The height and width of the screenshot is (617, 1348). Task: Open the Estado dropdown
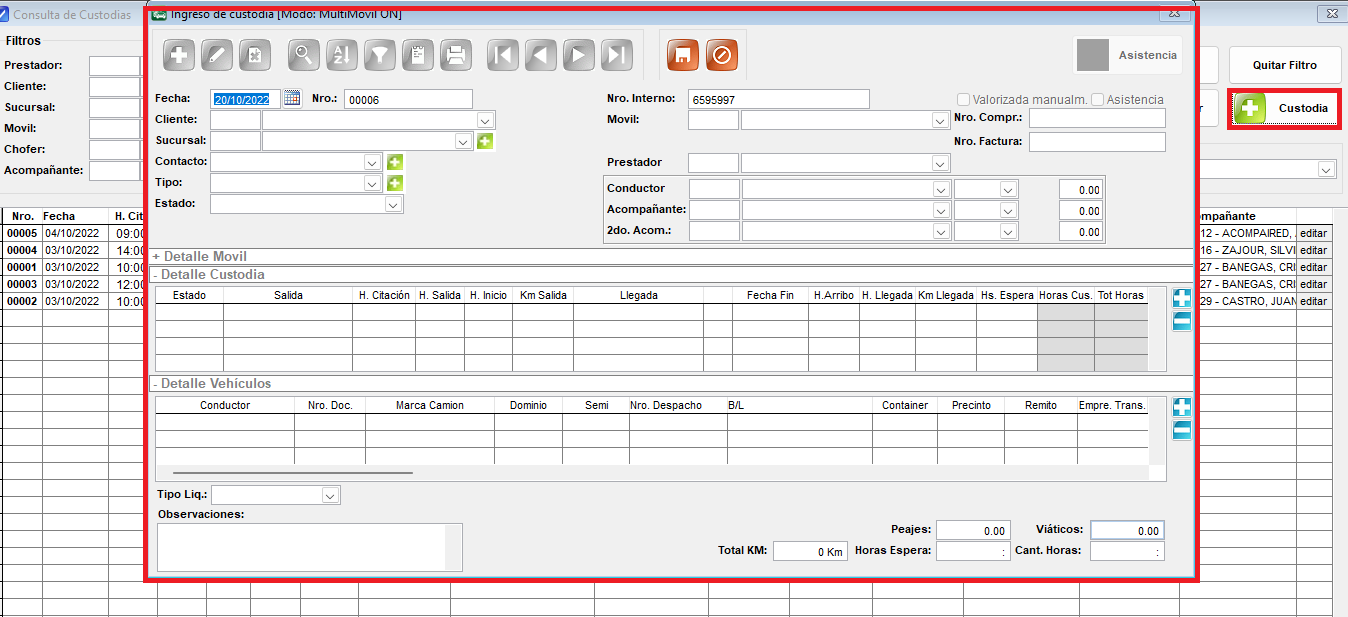click(x=394, y=204)
